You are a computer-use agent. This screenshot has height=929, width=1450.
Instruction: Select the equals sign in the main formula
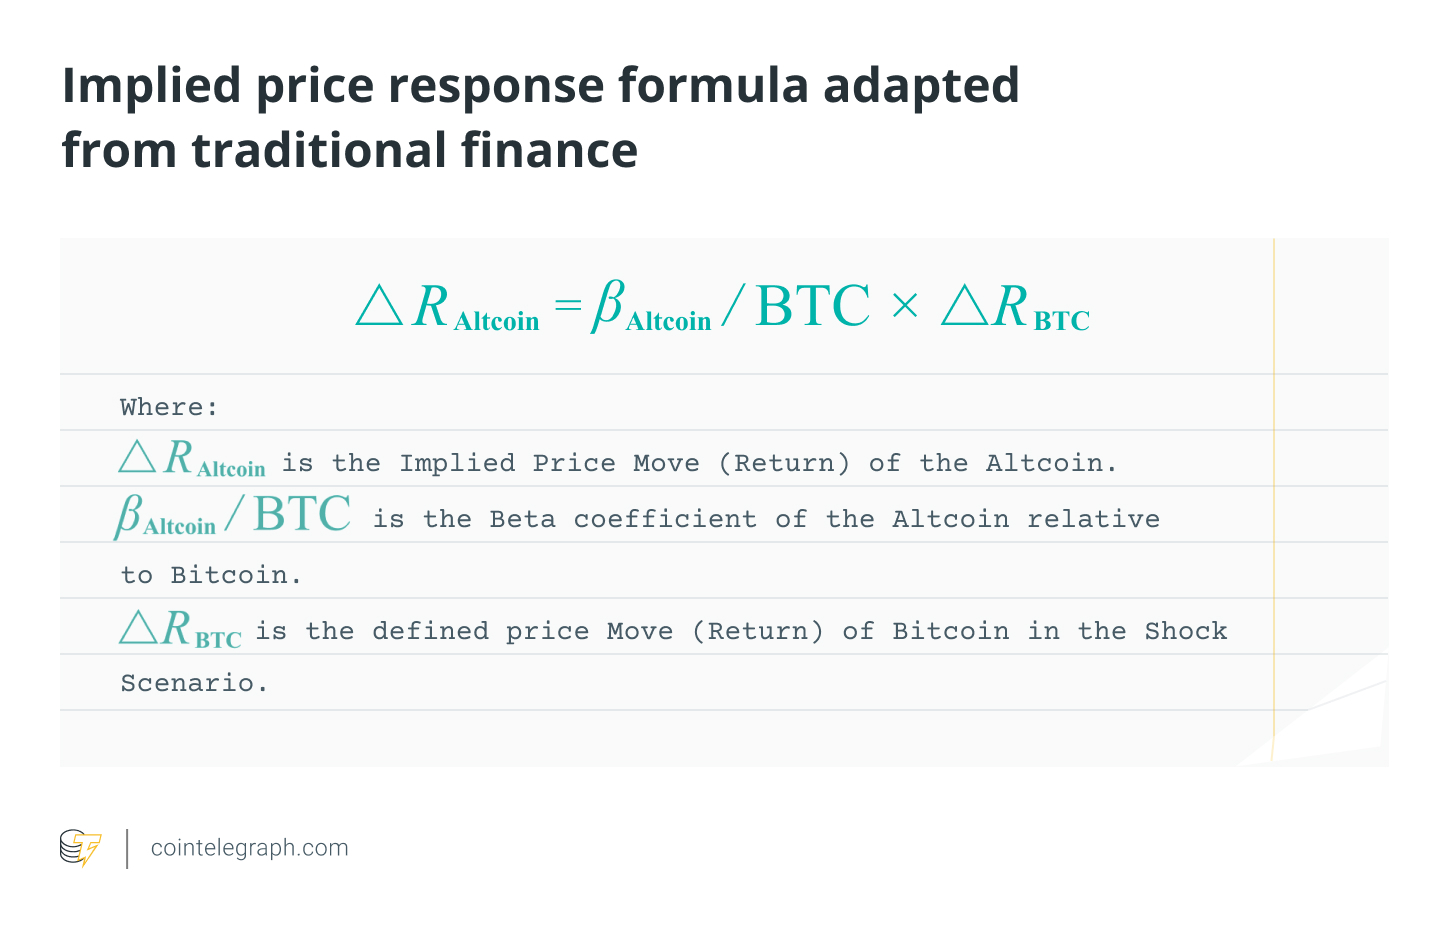pos(568,305)
